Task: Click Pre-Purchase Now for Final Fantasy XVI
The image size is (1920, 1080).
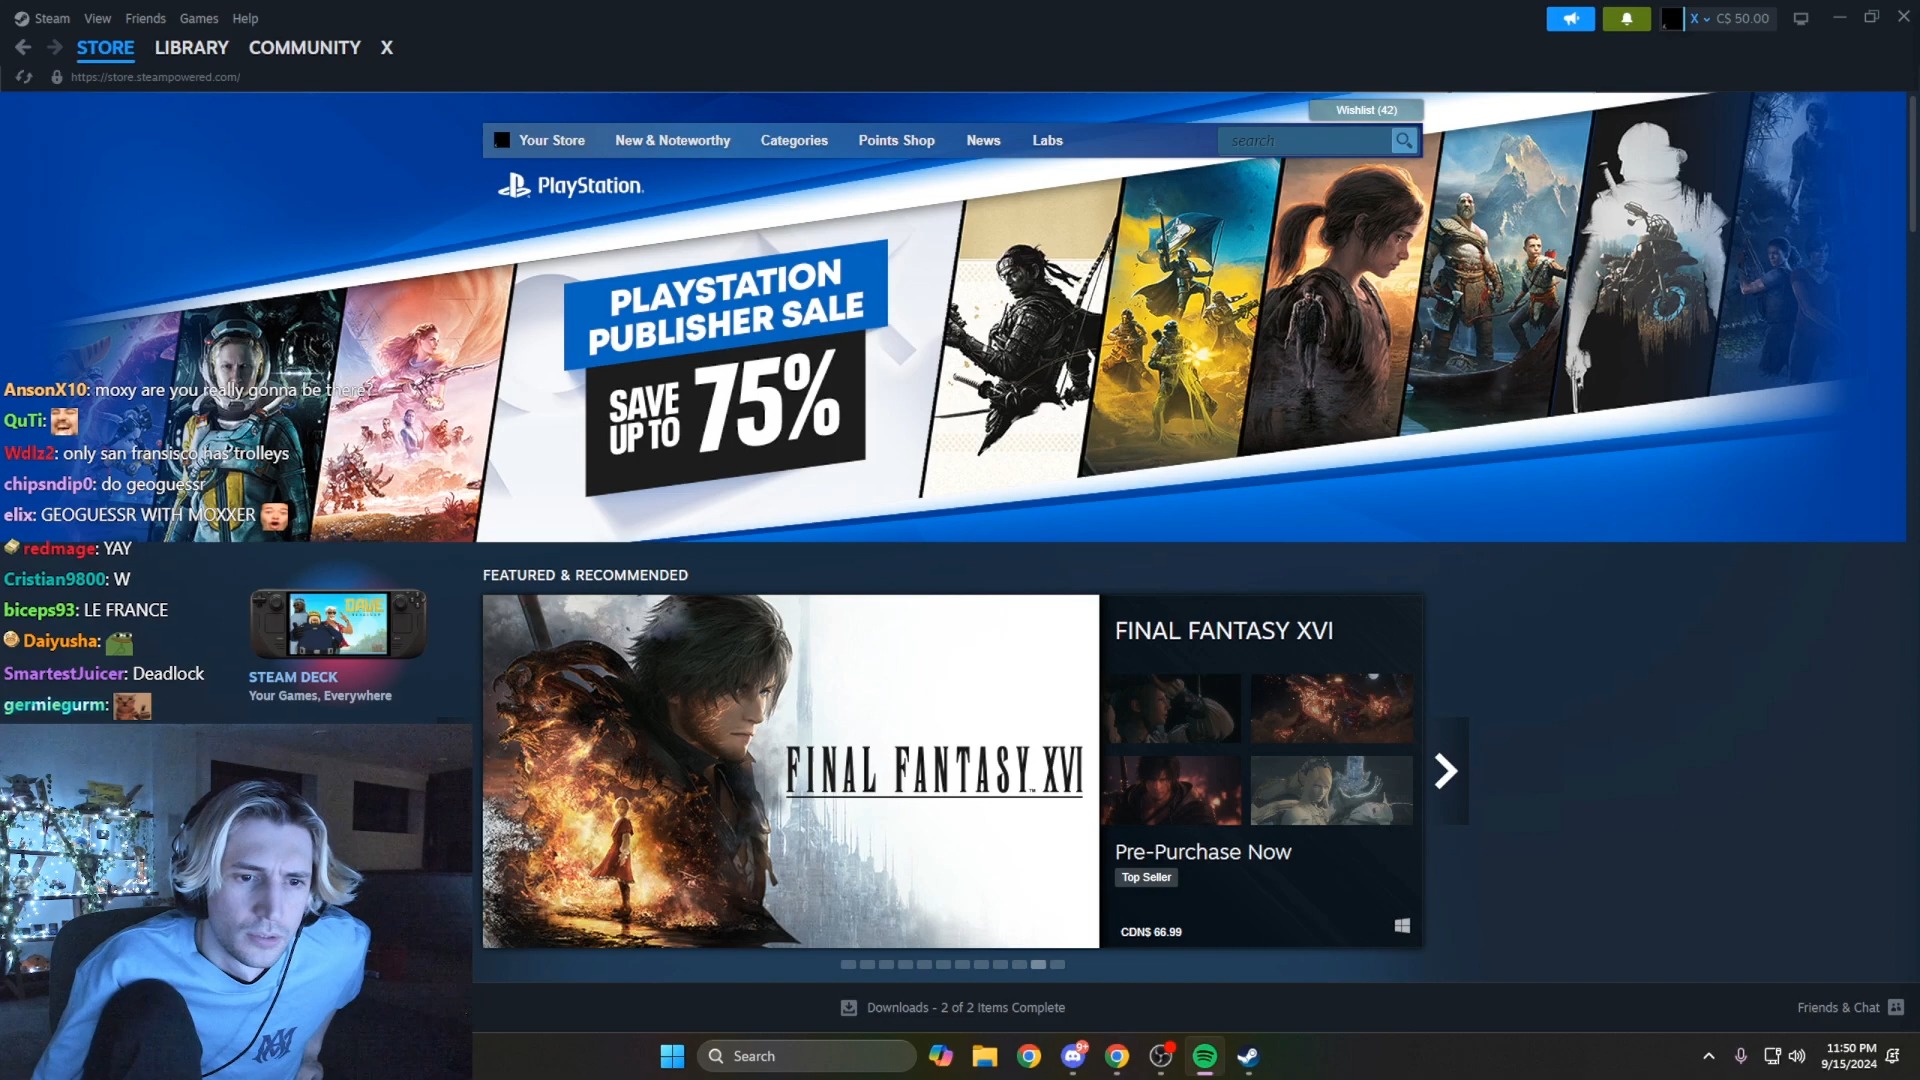Action: pyautogui.click(x=1201, y=849)
